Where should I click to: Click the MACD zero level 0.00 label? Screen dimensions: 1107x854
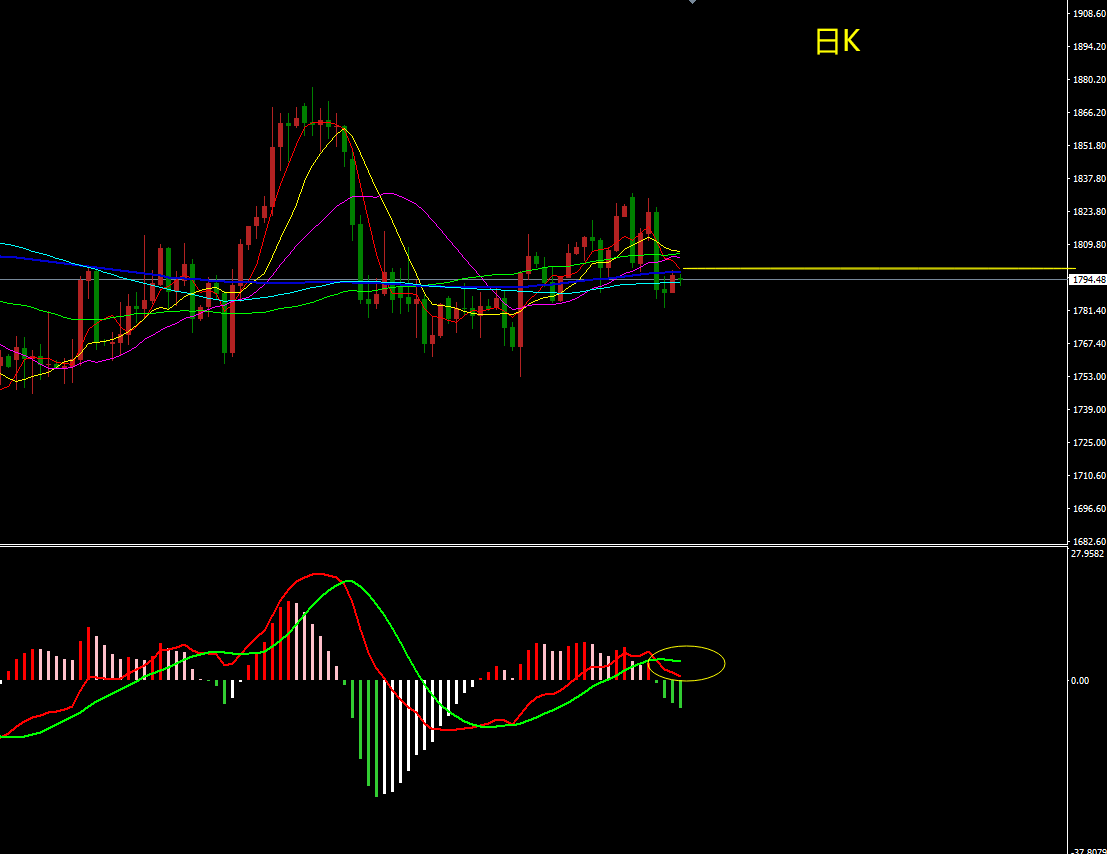click(x=1080, y=681)
